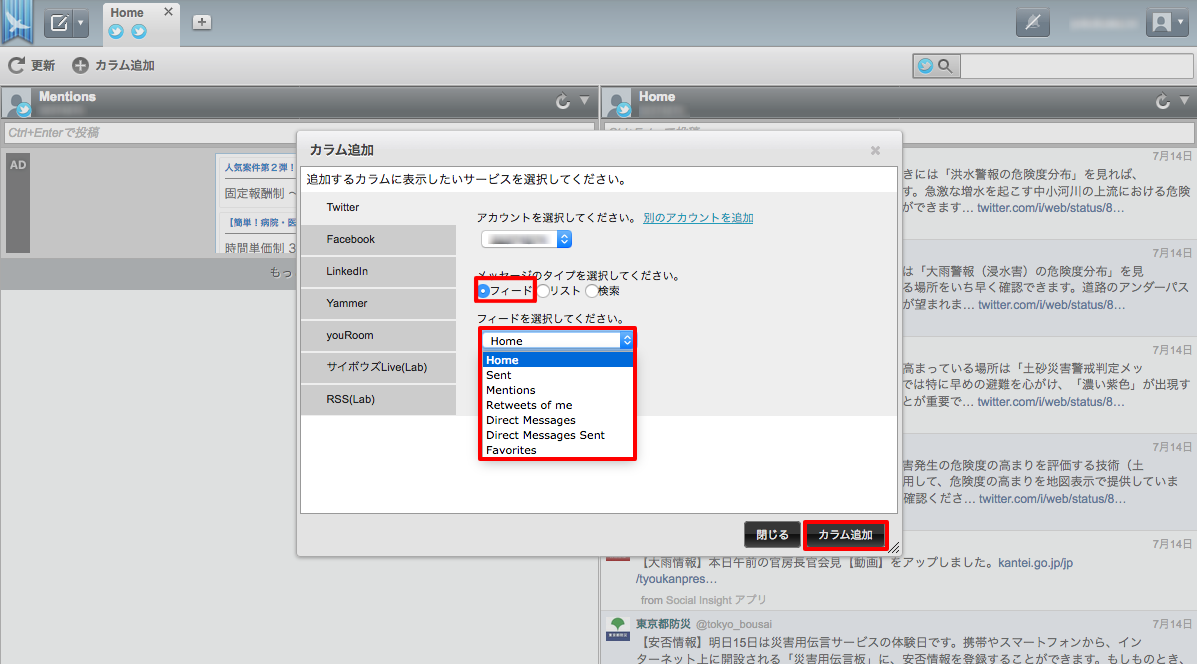Select youRoom service in dialog
The image size is (1197, 664).
pos(379,336)
